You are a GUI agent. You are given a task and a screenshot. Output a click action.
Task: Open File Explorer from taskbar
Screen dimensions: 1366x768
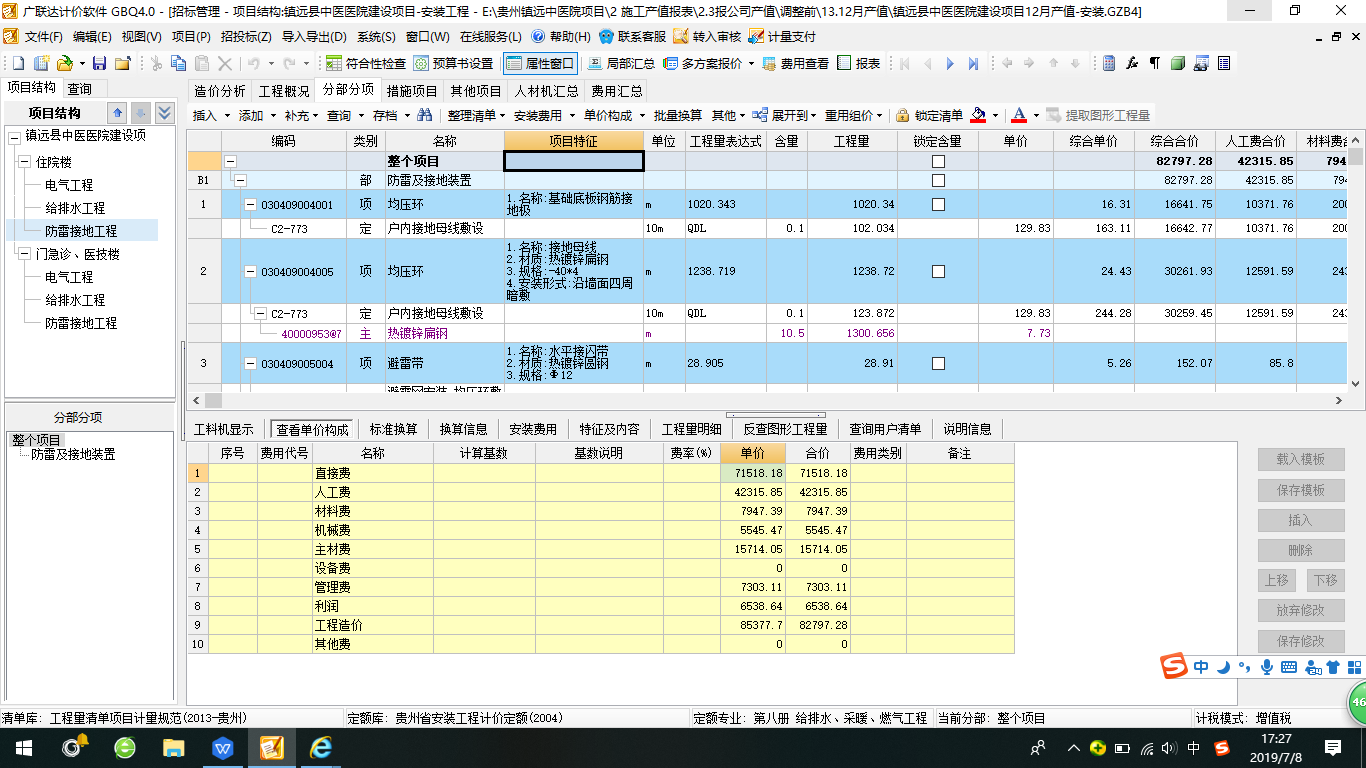pyautogui.click(x=174, y=747)
